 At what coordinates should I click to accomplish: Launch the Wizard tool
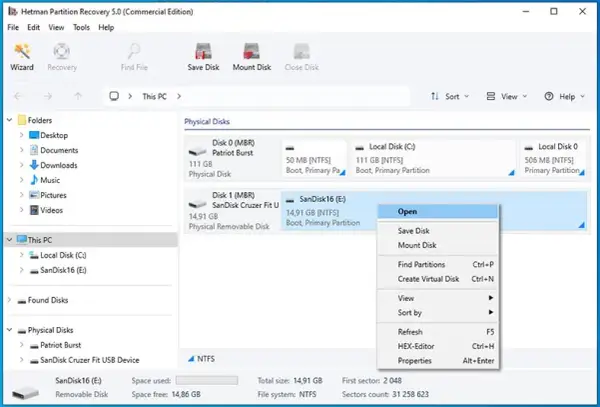tap(22, 57)
